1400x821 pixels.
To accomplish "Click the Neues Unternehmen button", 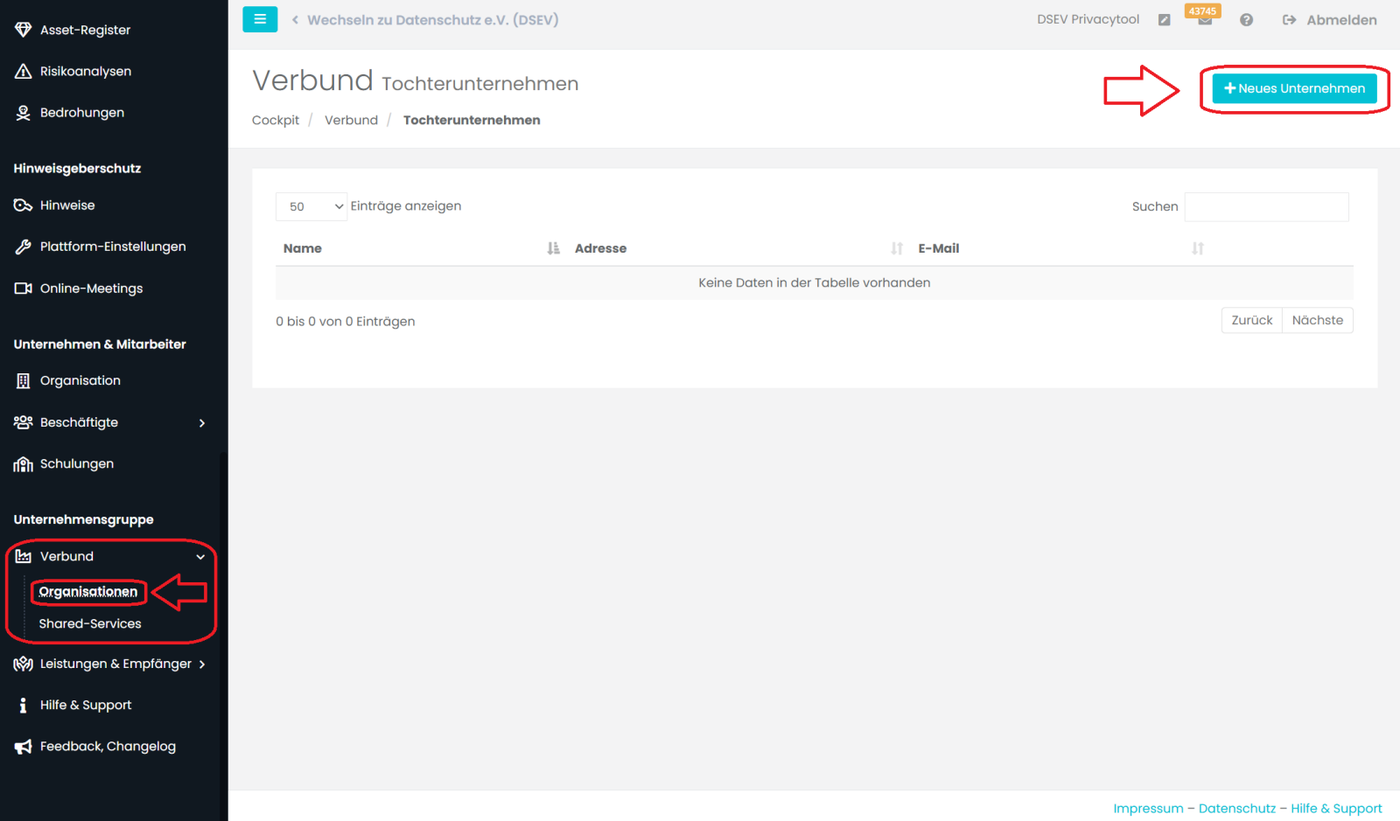I will click(1295, 88).
